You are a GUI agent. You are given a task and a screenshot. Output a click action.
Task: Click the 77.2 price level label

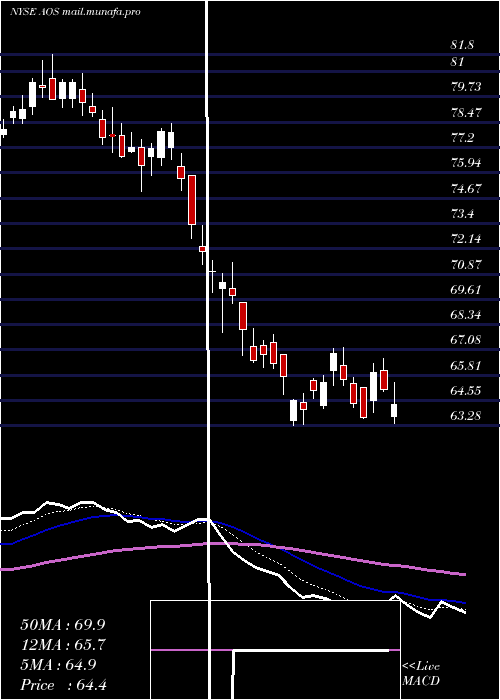462,138
